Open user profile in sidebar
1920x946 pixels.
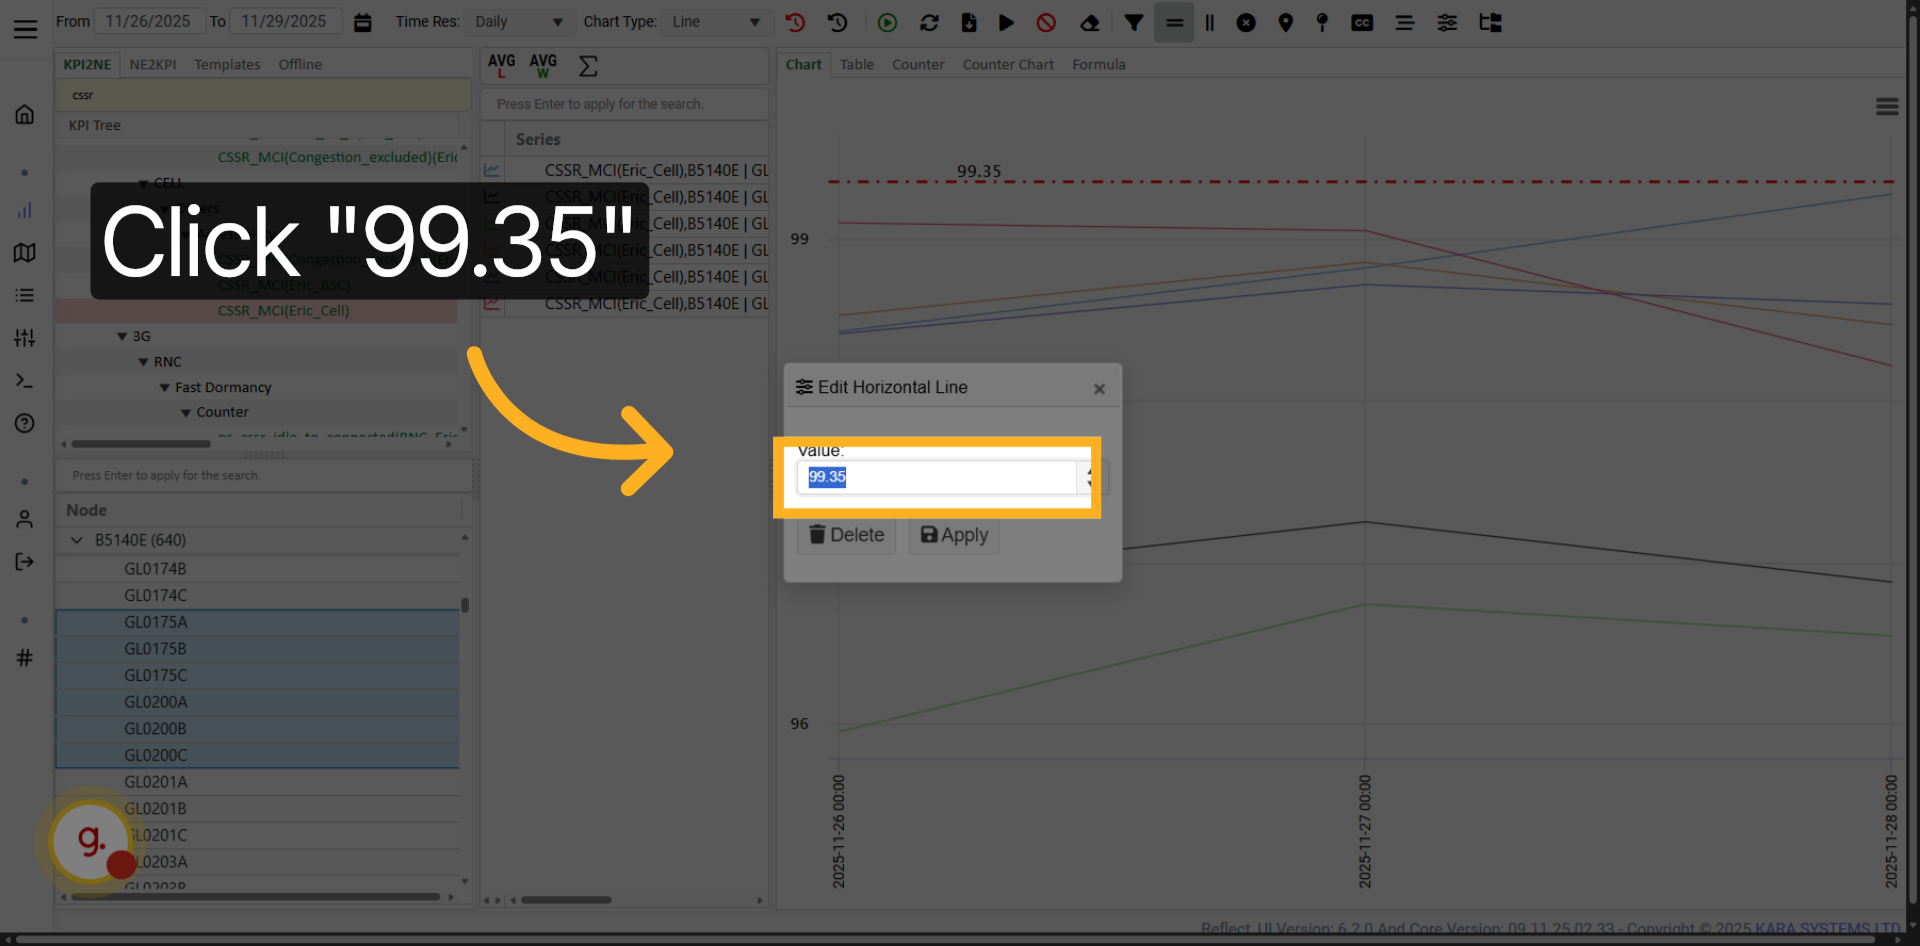click(x=25, y=519)
